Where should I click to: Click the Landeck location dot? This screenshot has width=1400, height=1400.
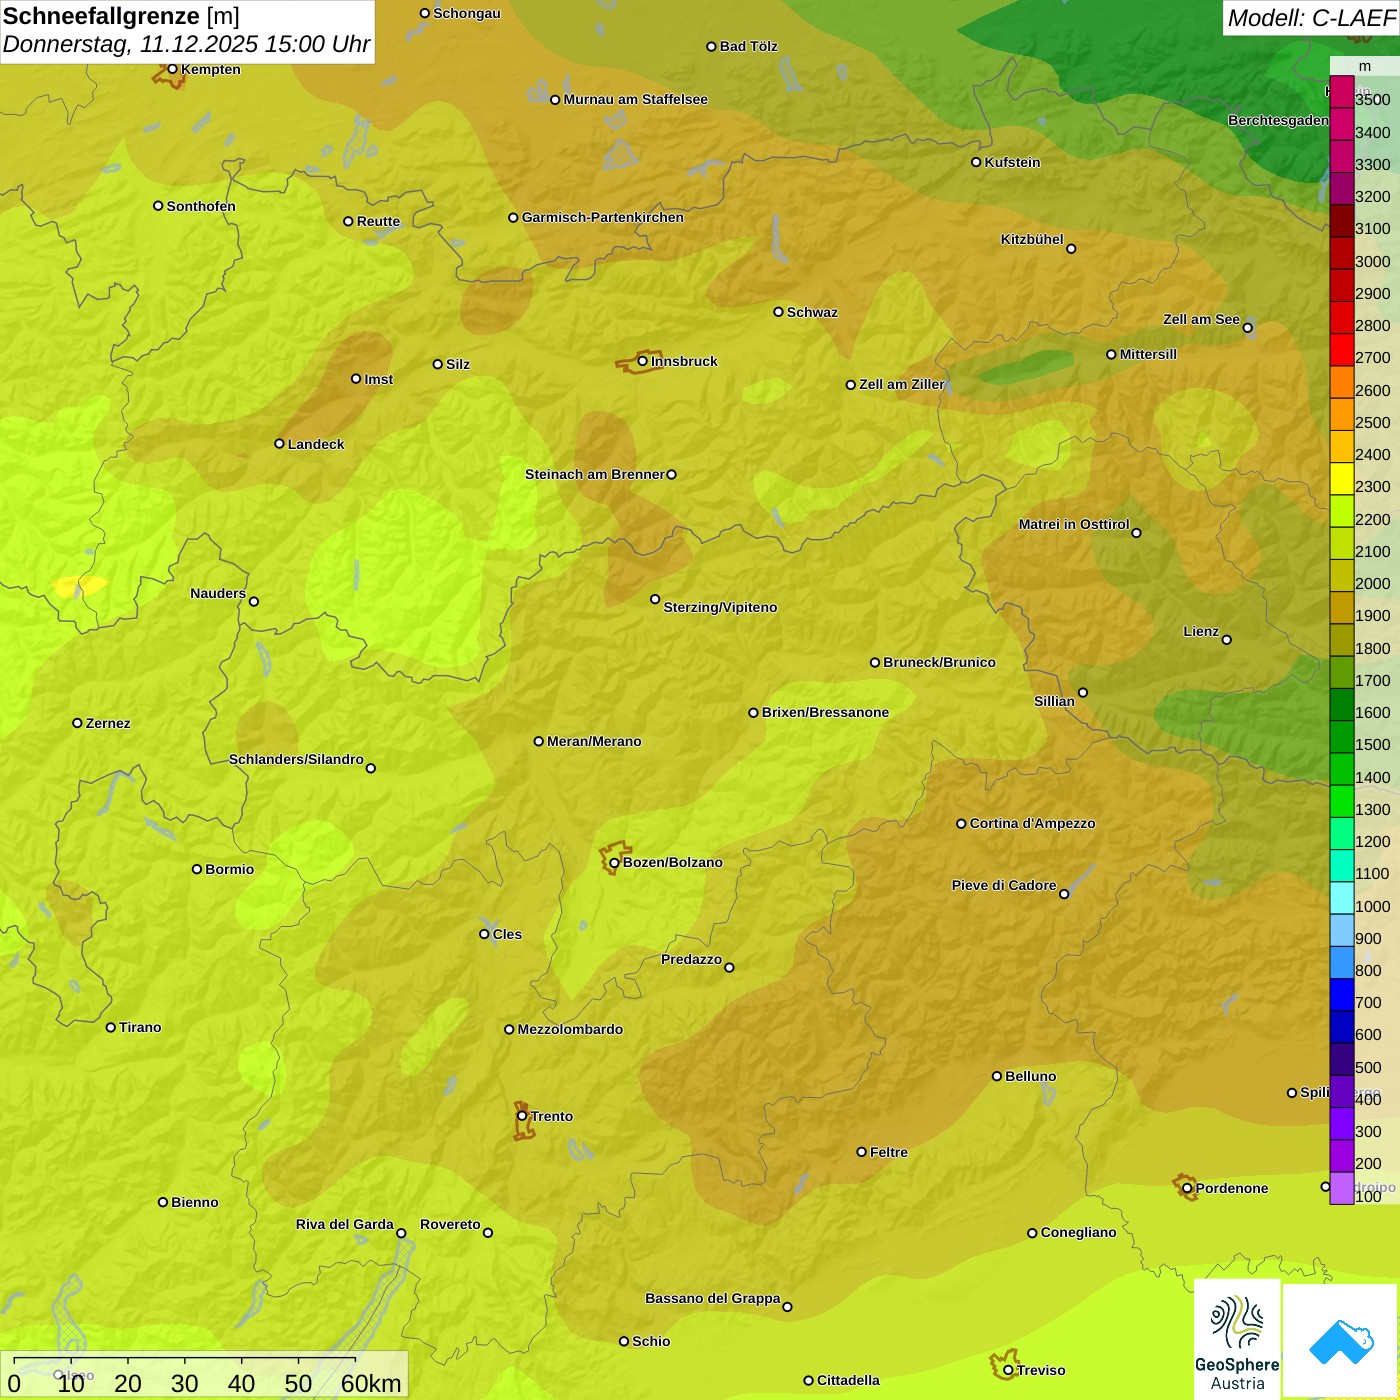point(279,444)
